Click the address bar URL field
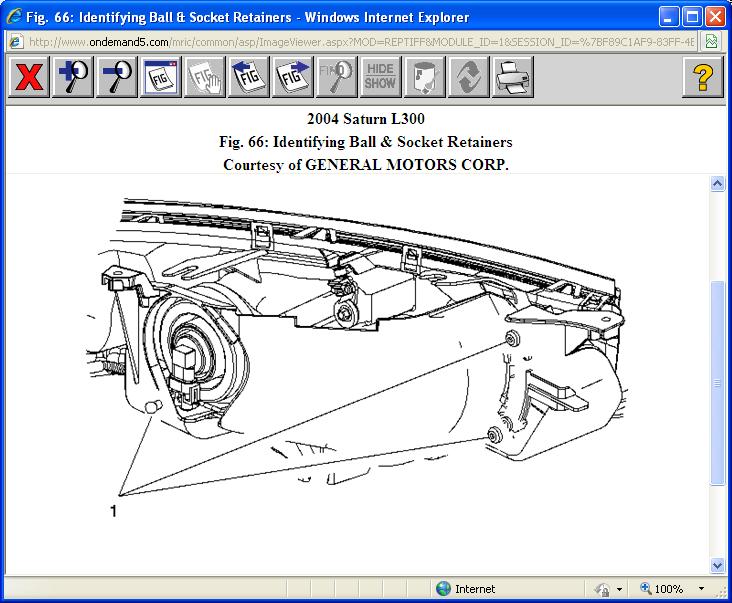This screenshot has height=603, width=732. point(360,41)
